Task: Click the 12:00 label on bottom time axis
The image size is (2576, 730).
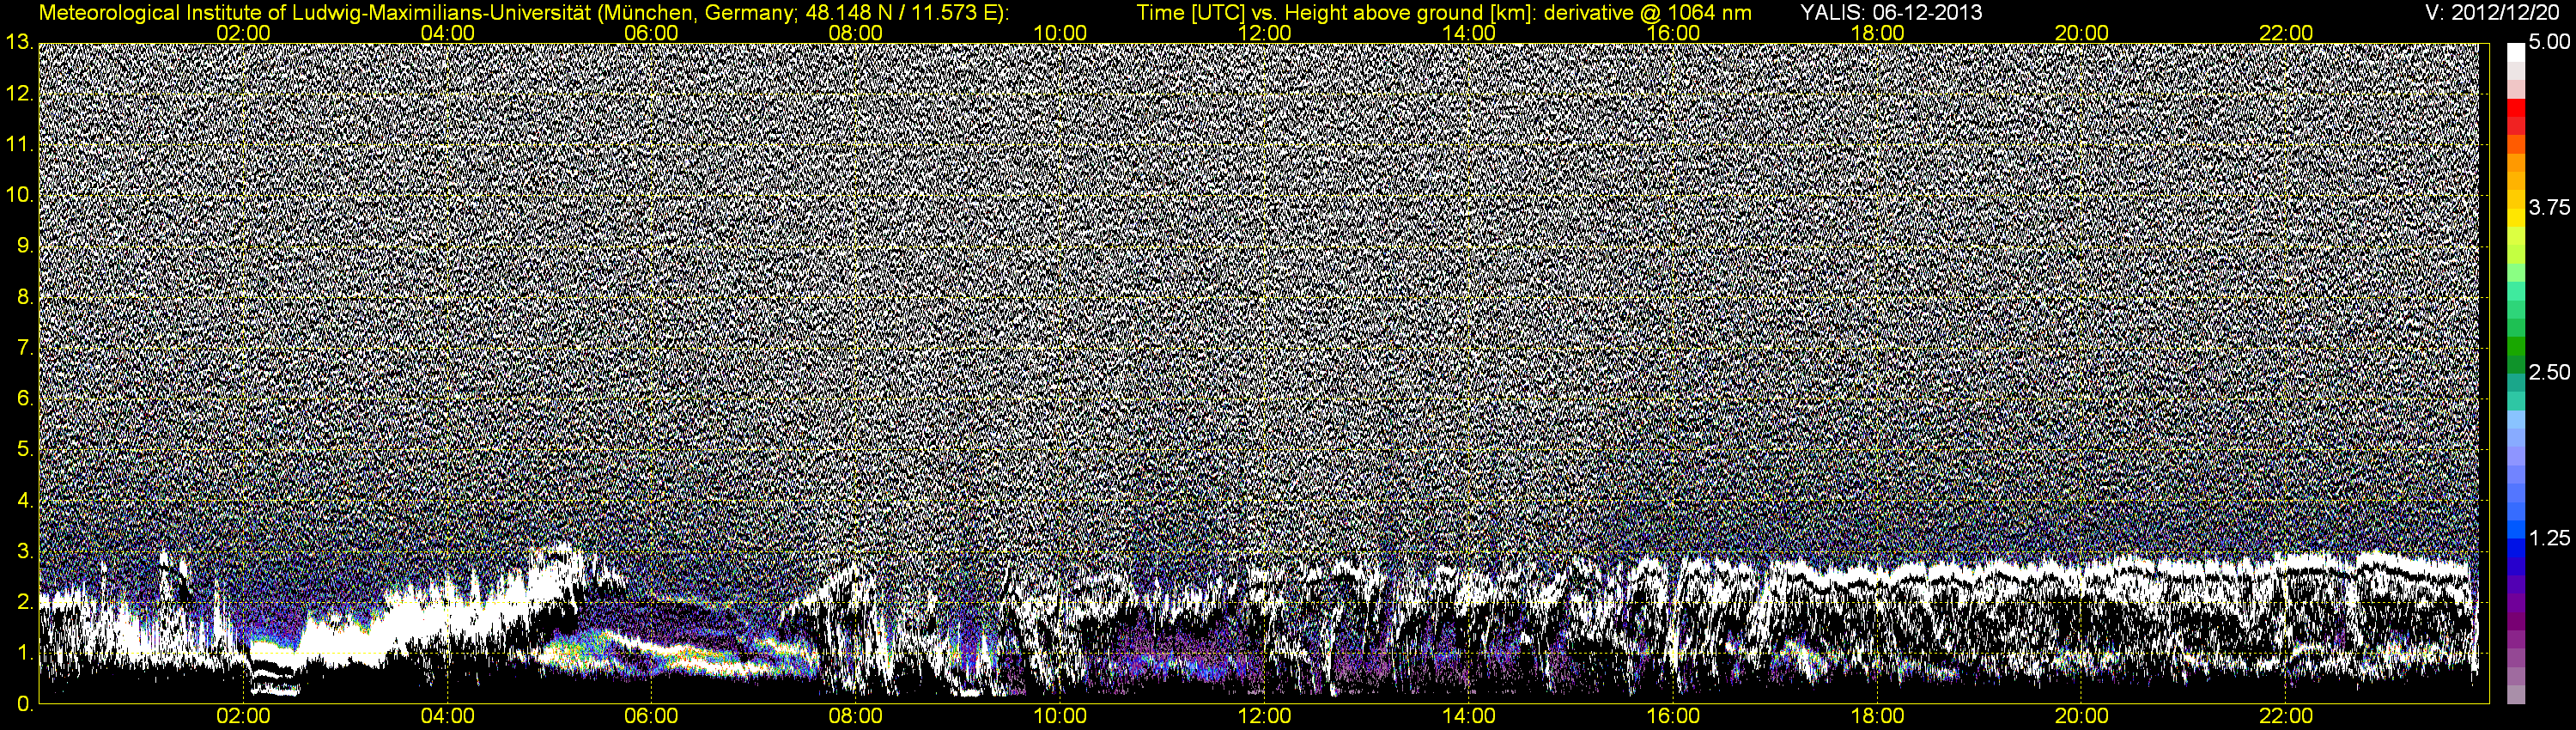Action: 1264,716
